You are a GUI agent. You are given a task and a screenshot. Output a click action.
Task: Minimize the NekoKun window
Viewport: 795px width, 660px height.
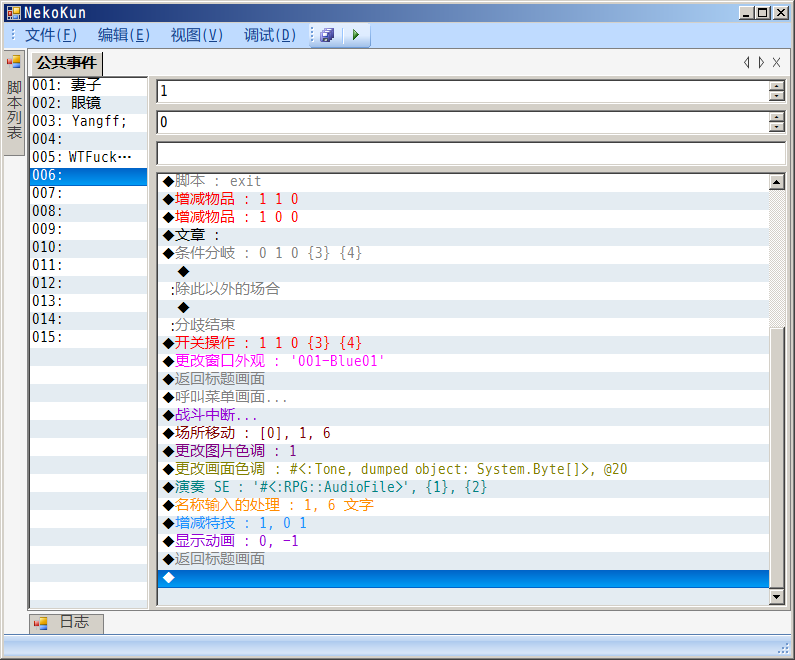tap(746, 13)
